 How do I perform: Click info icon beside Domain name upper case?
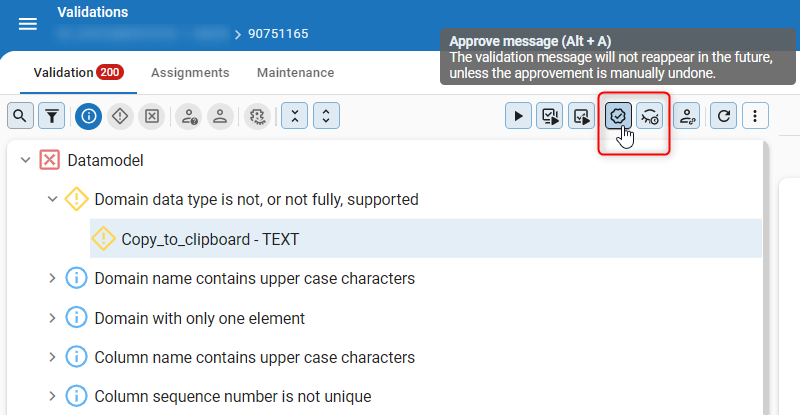pos(77,278)
